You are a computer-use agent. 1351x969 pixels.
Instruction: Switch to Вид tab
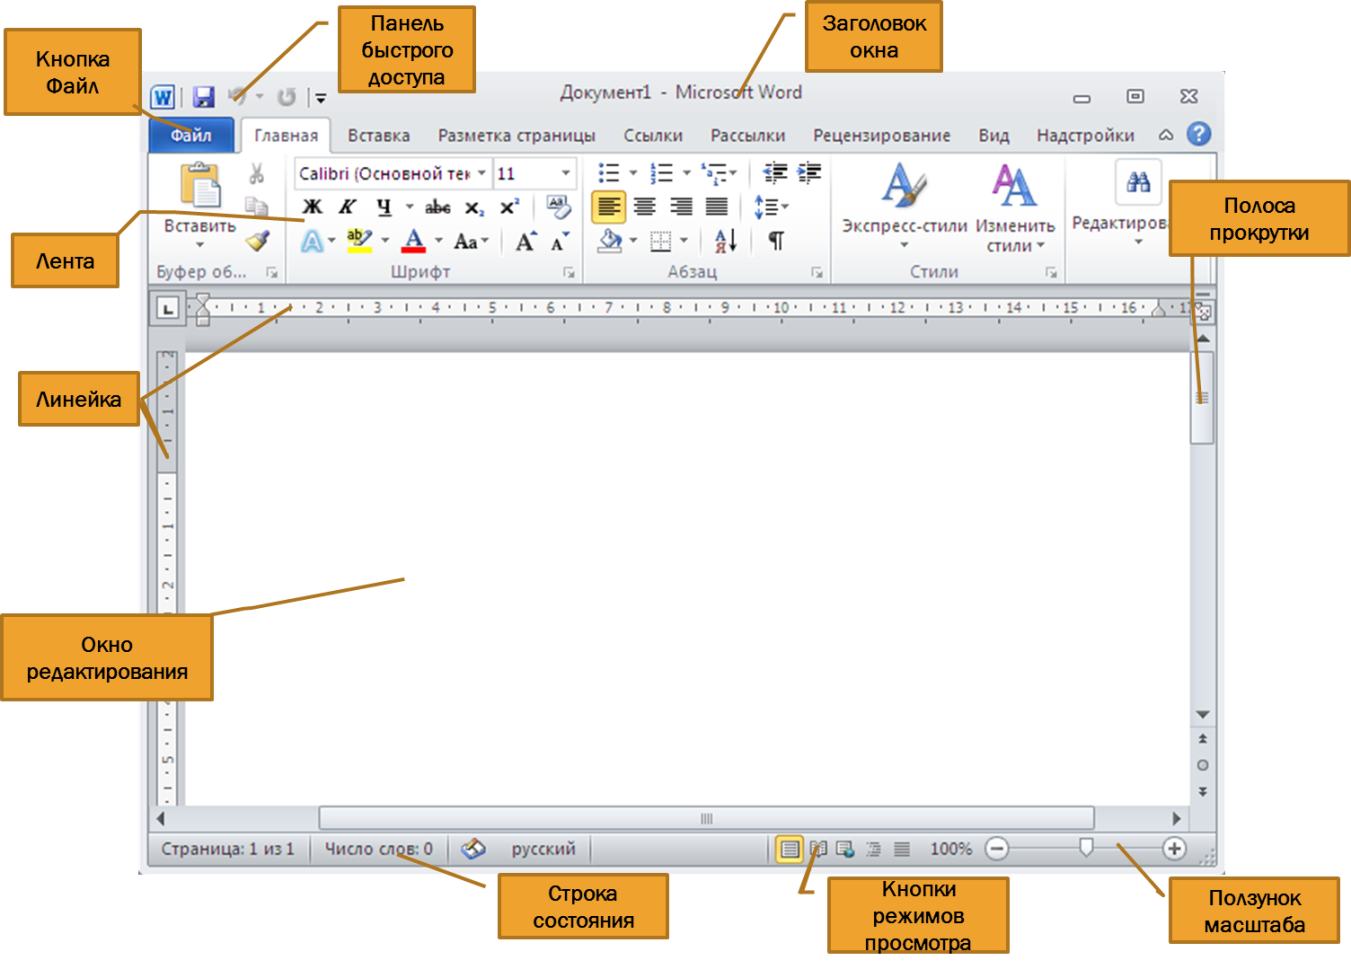[994, 135]
